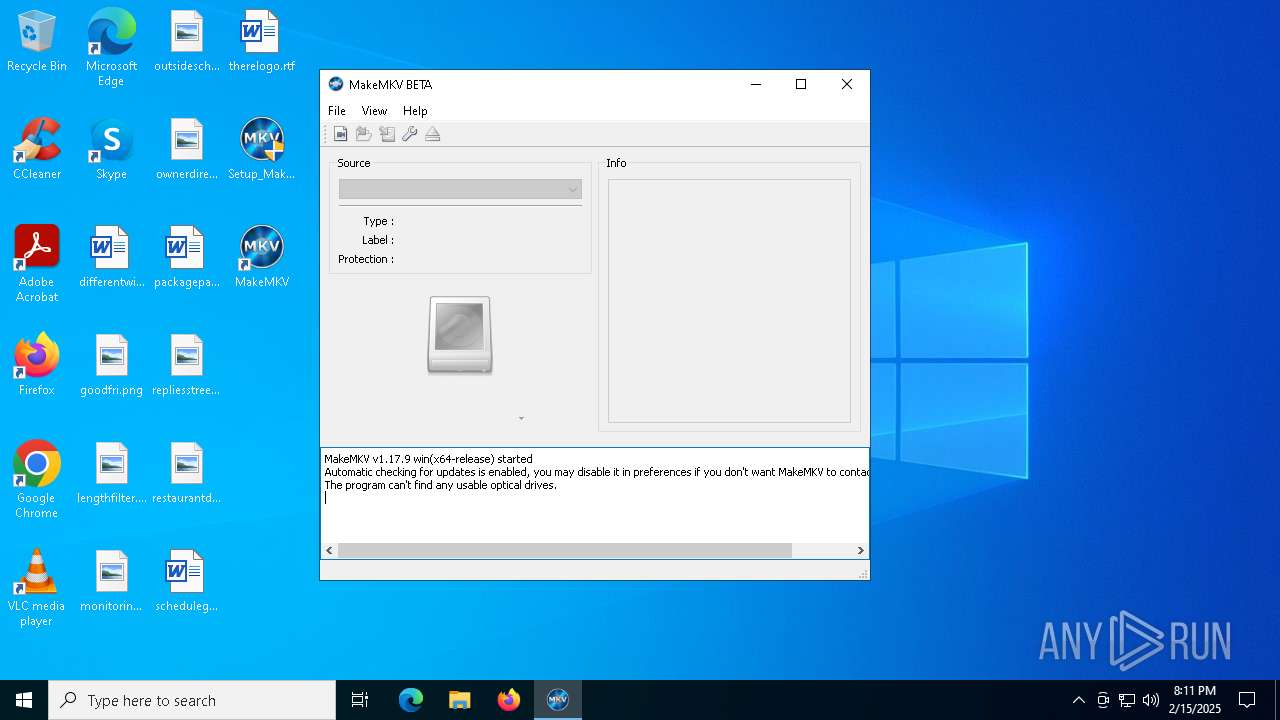Click the empty Info panel area
The image size is (1280, 720).
(729, 301)
